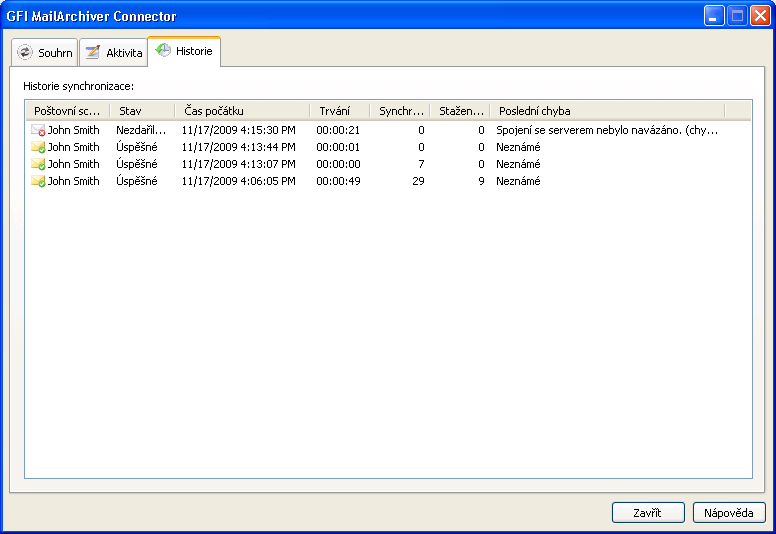
Task: Click successful mail icon at 4:13:44 PM row
Action: (x=38, y=147)
